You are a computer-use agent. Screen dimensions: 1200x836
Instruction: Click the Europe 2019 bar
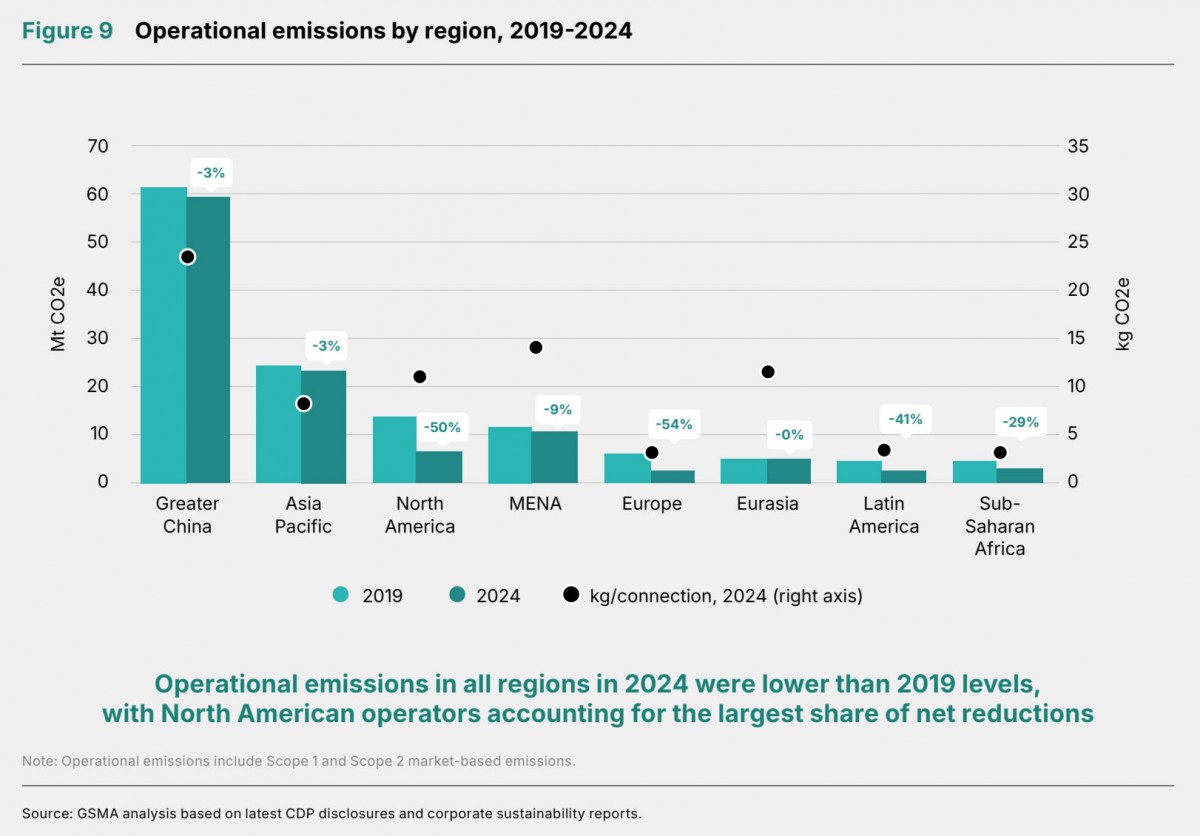(627, 468)
